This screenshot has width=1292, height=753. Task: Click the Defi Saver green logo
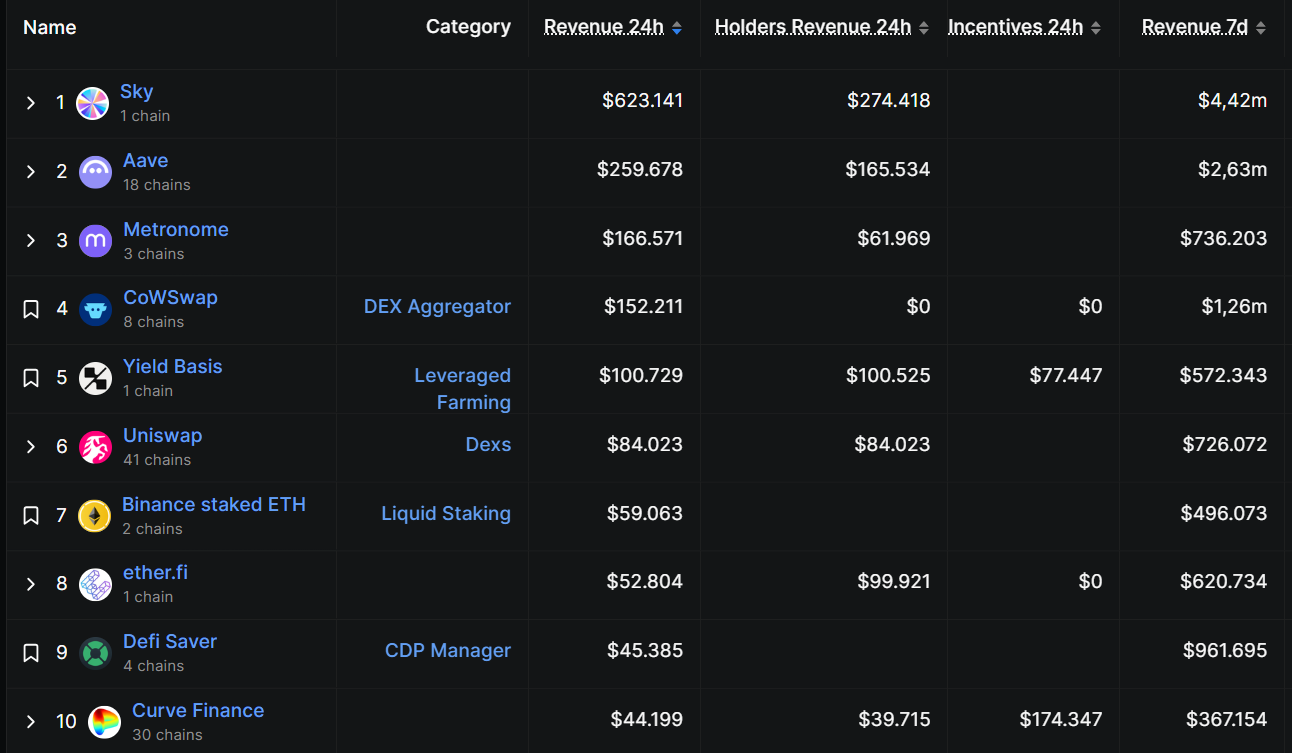(x=95, y=653)
